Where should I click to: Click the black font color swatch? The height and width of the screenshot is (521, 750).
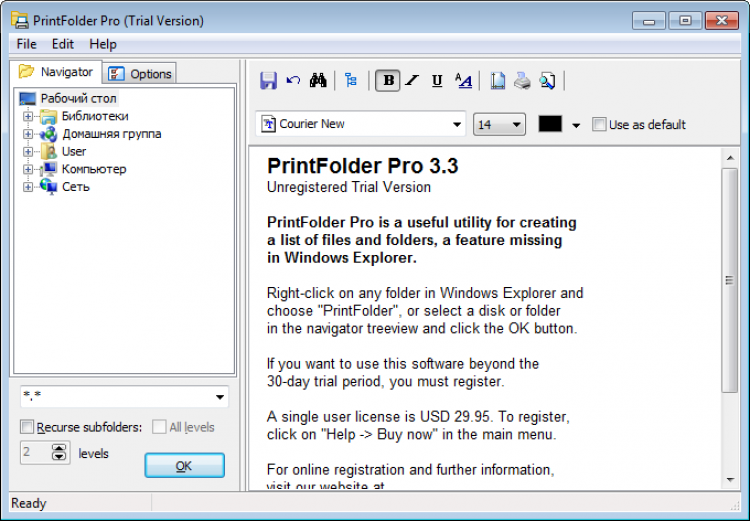[x=550, y=124]
